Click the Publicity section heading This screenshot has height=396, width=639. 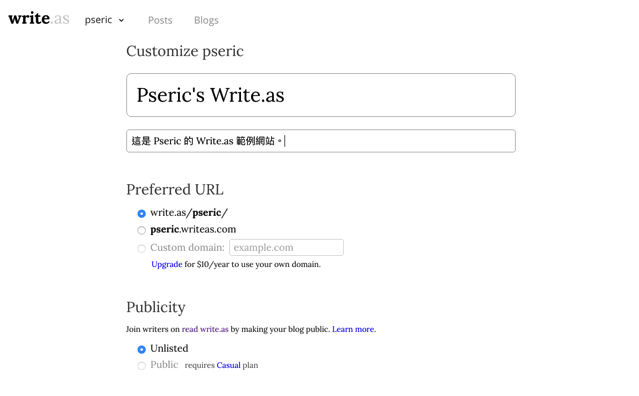coord(156,307)
